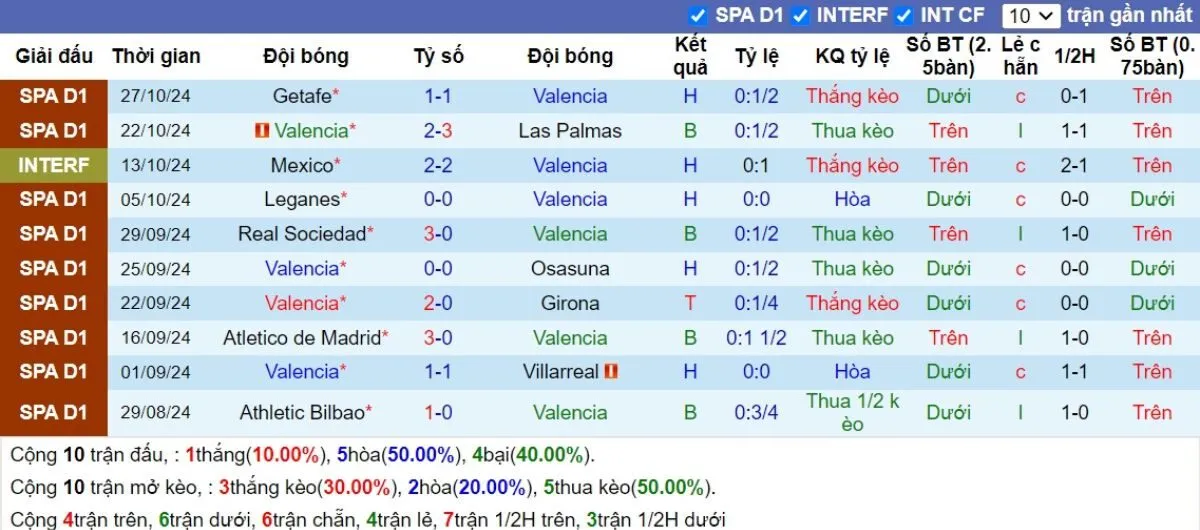Select Girona team link
This screenshot has width=1200, height=530.
click(x=570, y=303)
